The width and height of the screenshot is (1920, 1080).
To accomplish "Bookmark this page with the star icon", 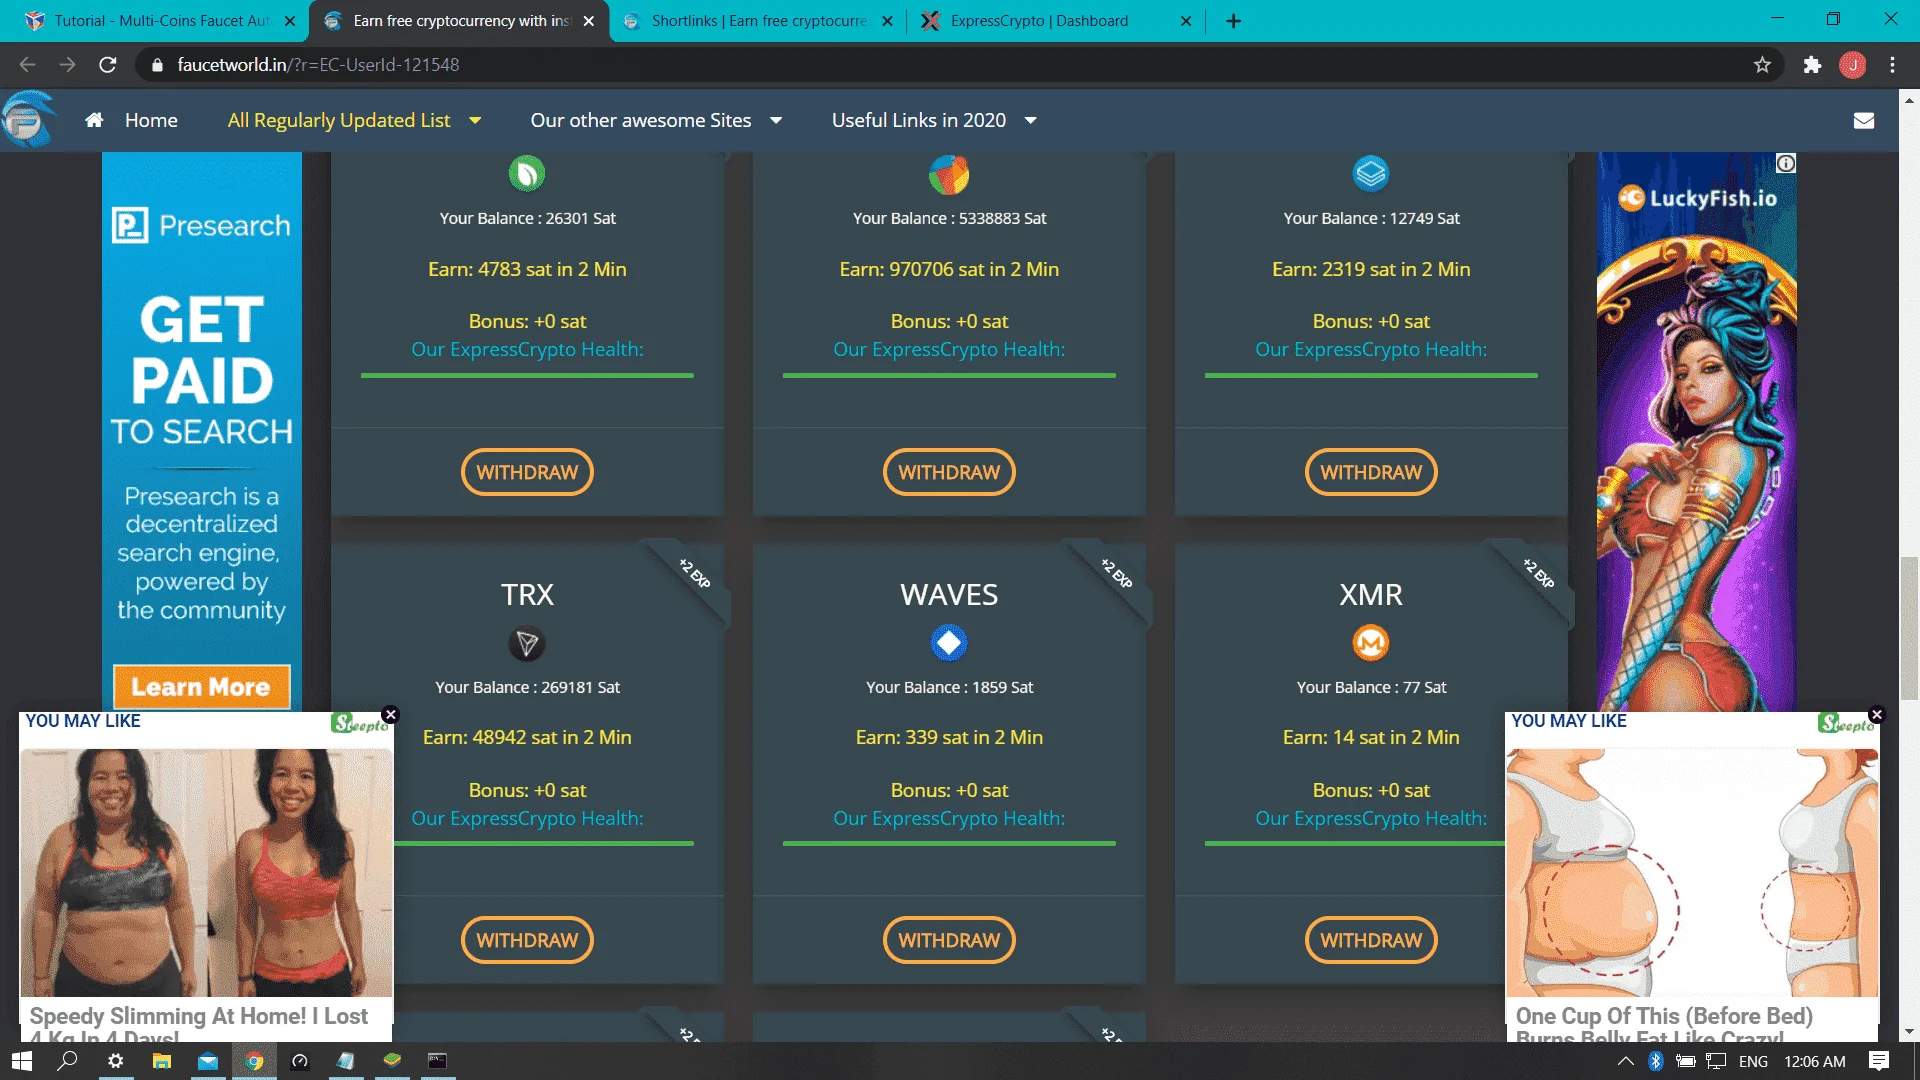I will (x=1762, y=65).
